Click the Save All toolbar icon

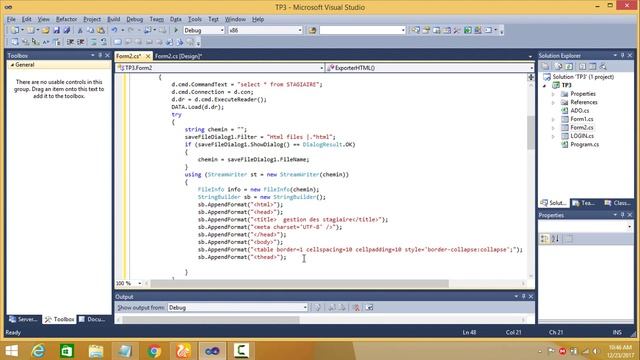pos(67,30)
